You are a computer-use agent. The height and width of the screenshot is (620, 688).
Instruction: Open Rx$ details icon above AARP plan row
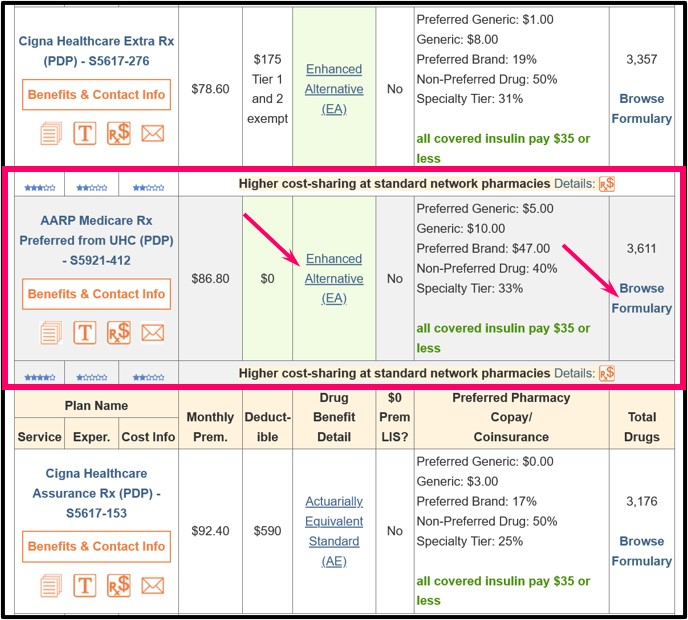point(607,184)
